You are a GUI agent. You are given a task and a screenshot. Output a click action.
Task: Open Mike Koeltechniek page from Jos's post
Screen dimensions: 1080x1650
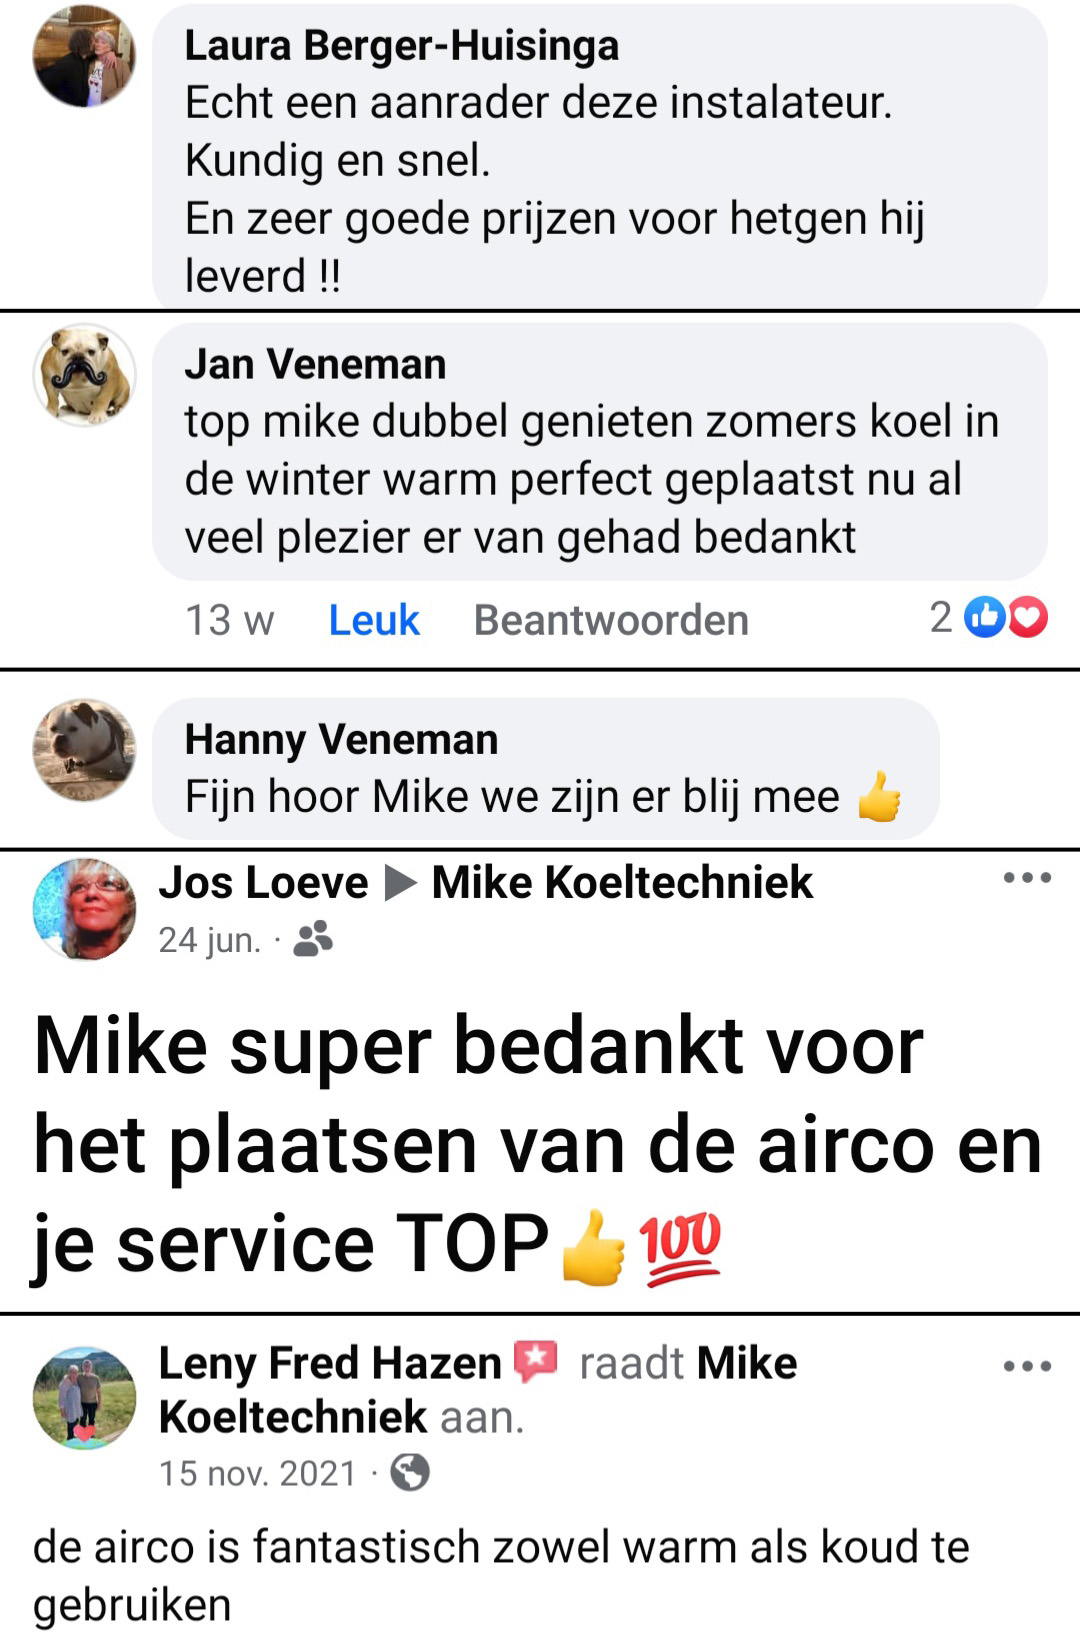[x=622, y=882]
